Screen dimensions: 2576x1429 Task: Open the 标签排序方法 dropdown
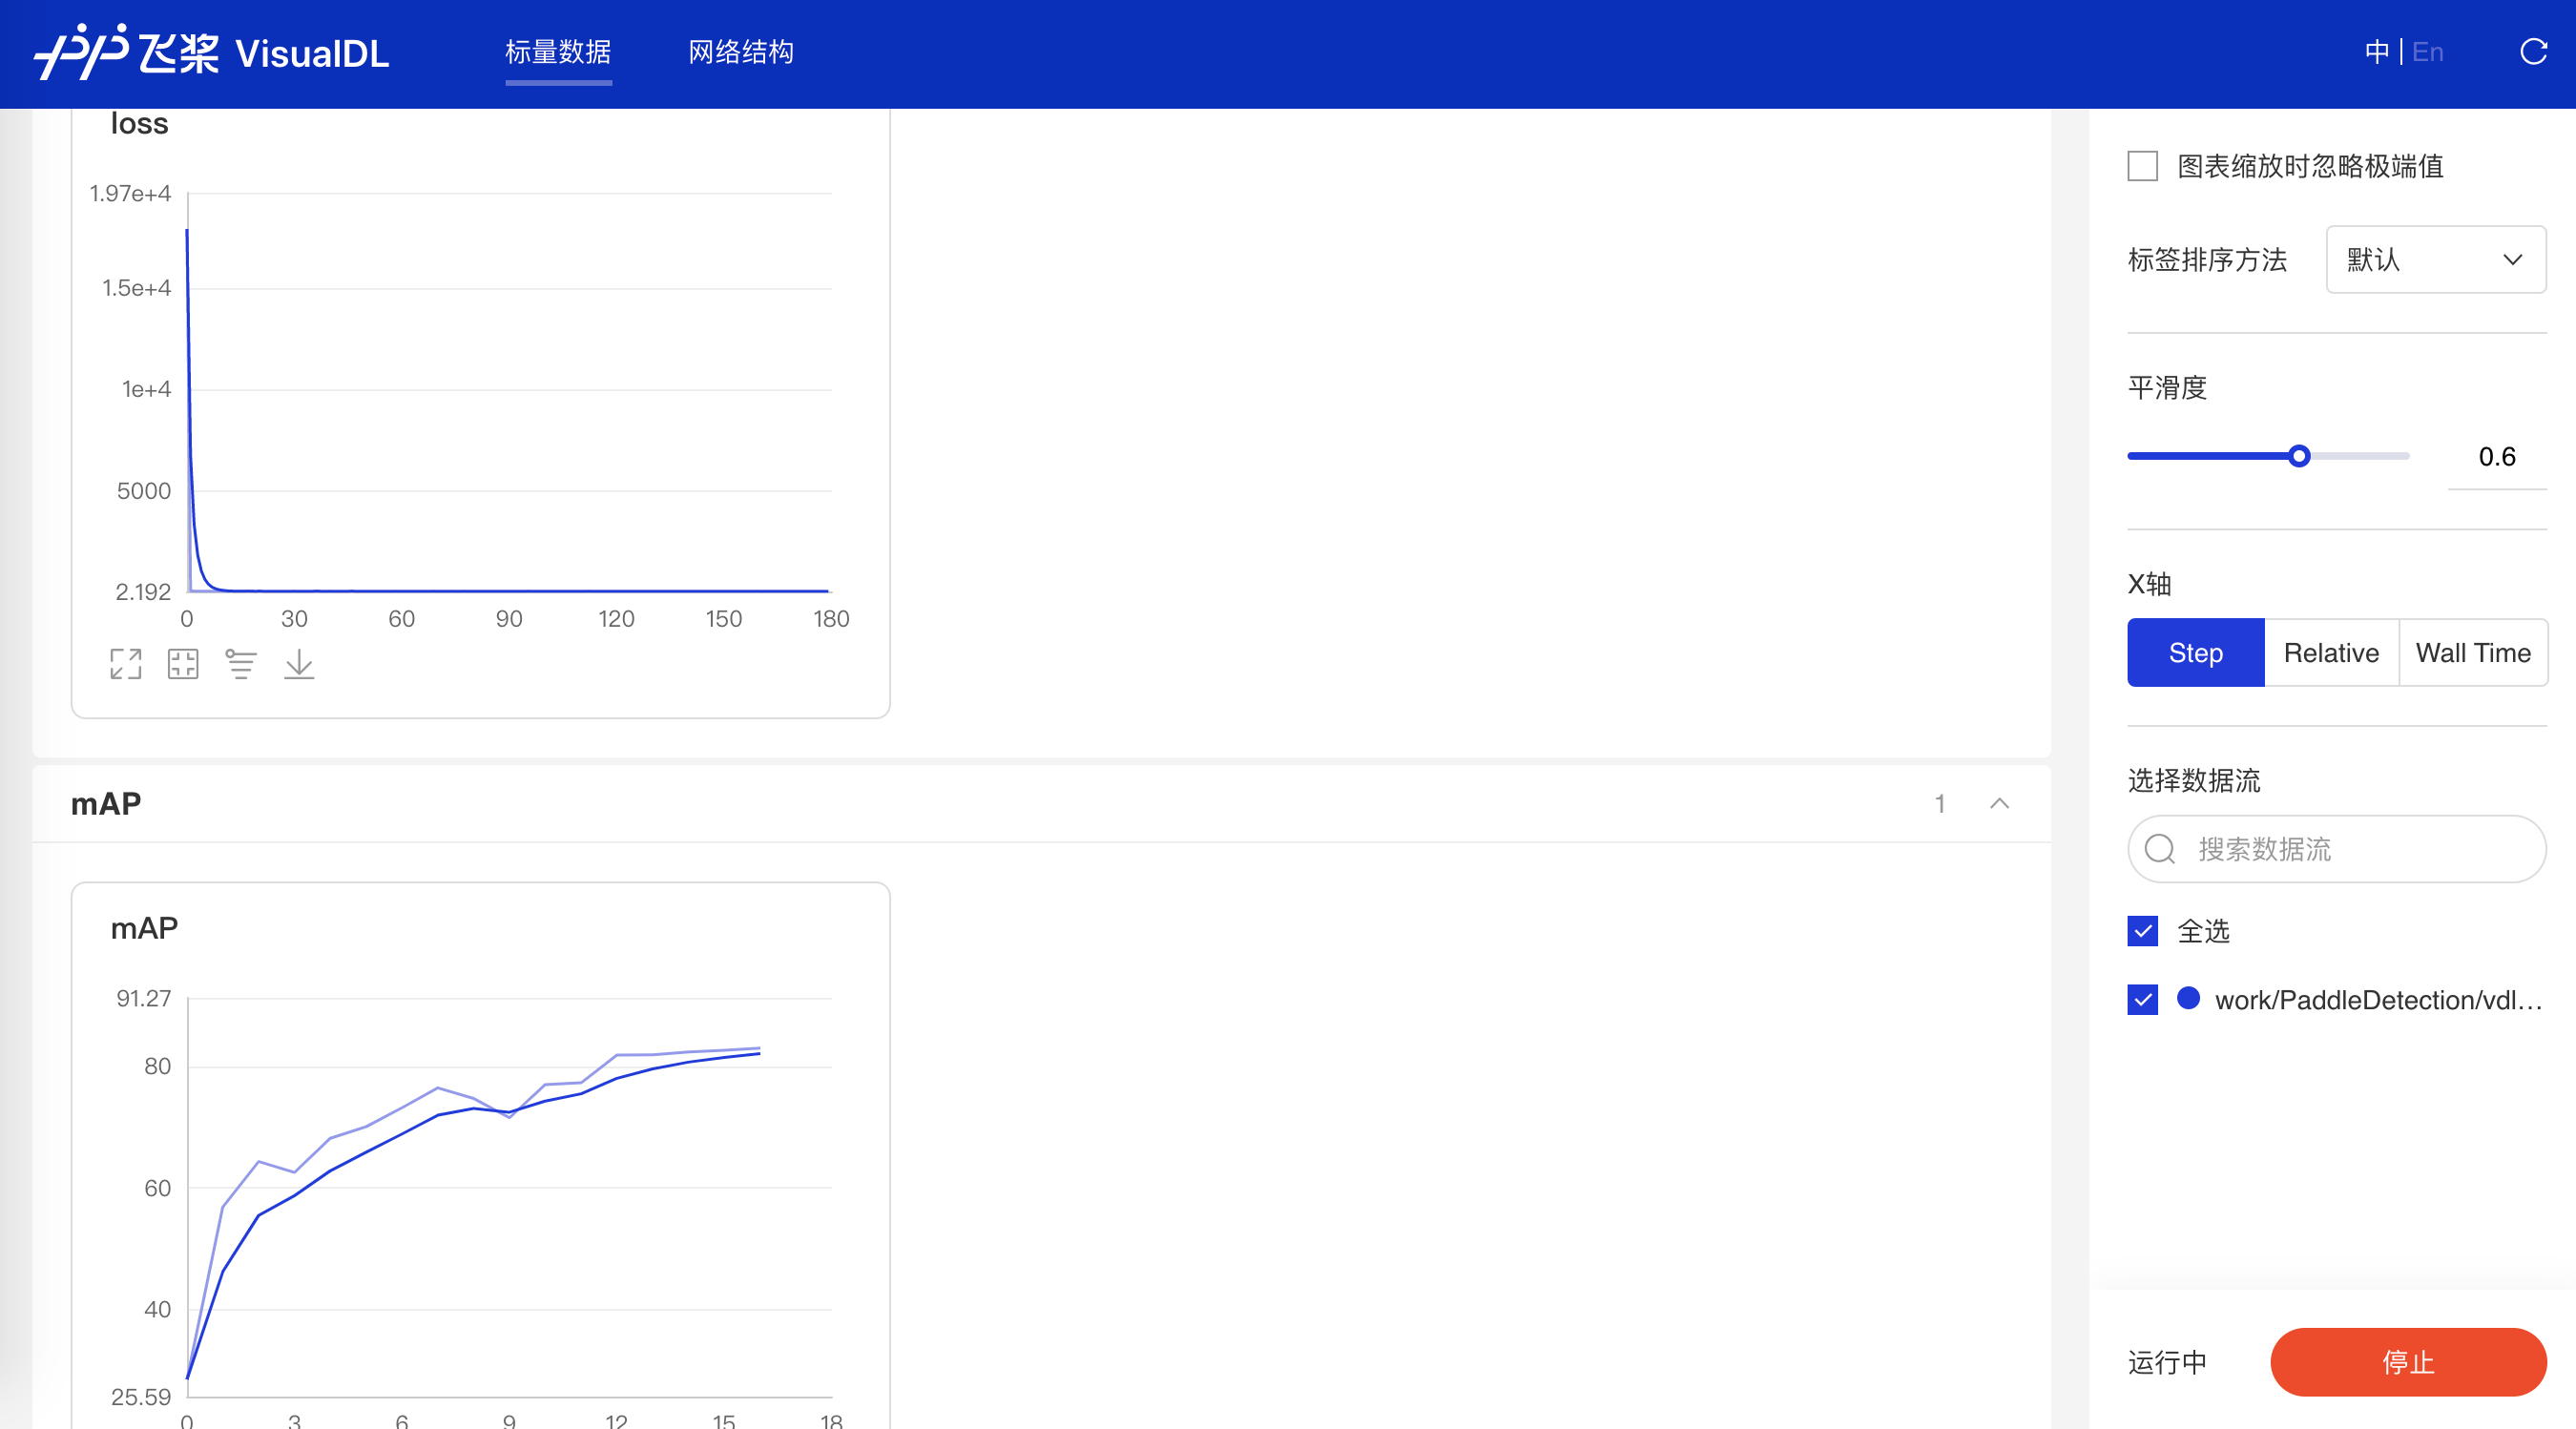[x=2436, y=260]
